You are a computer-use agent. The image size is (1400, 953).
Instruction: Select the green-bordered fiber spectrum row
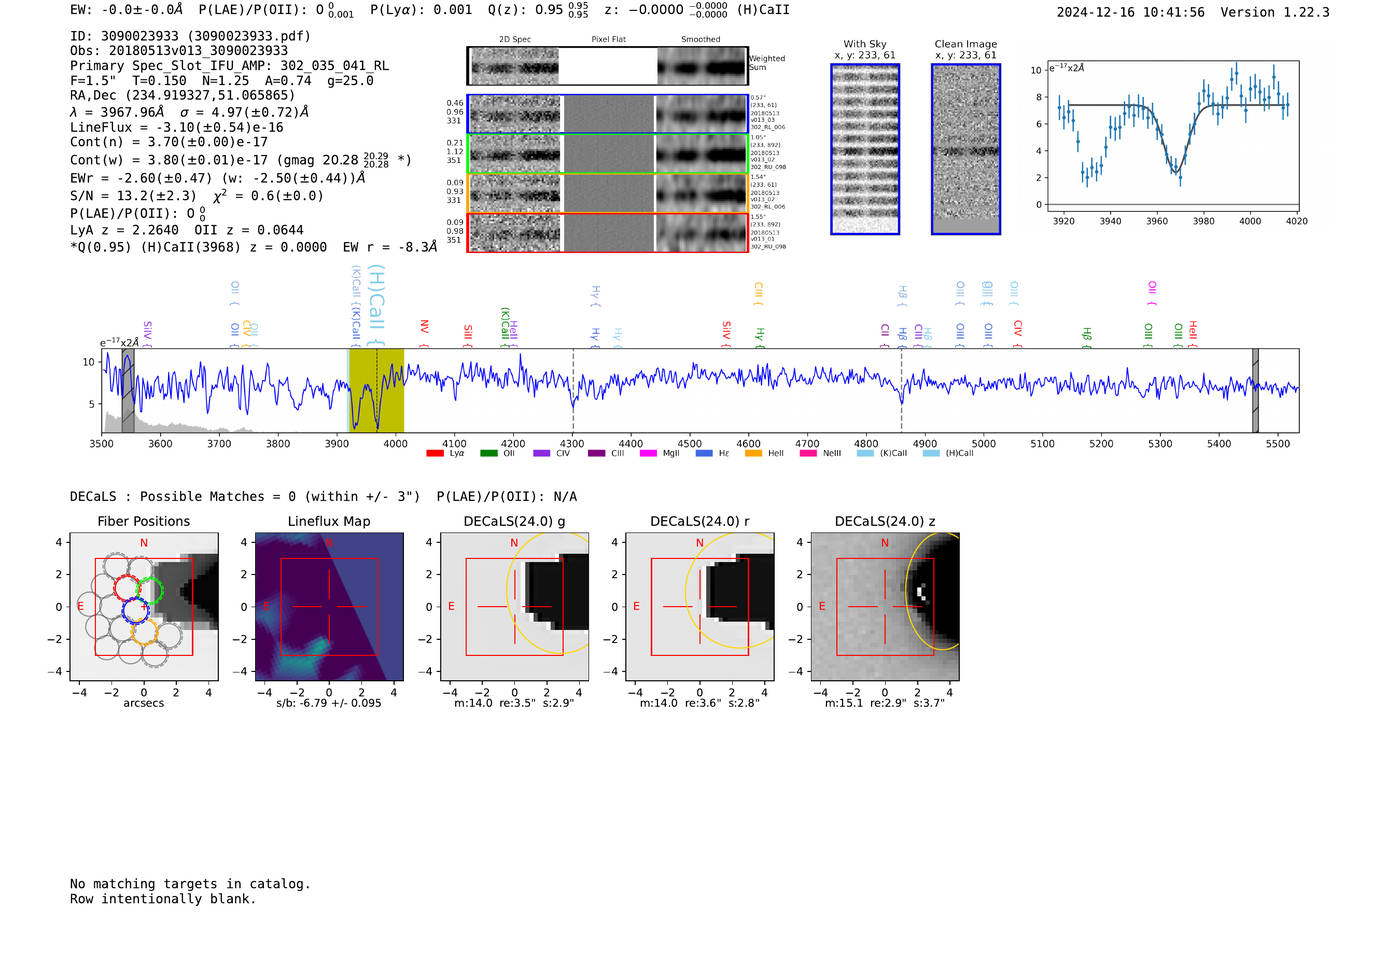pyautogui.click(x=607, y=154)
